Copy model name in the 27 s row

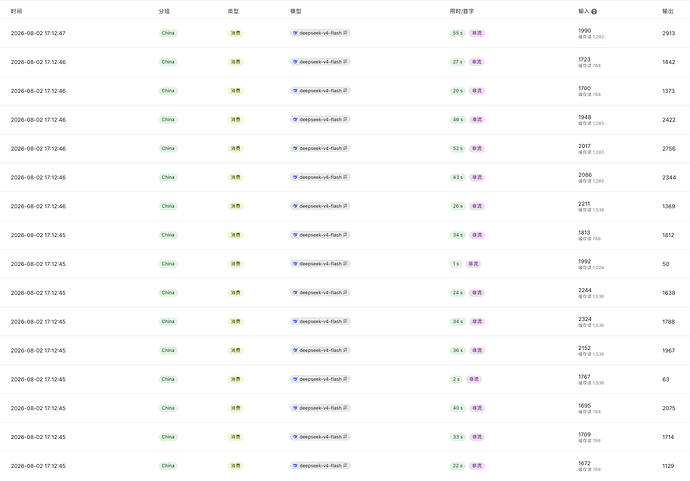tap(345, 62)
